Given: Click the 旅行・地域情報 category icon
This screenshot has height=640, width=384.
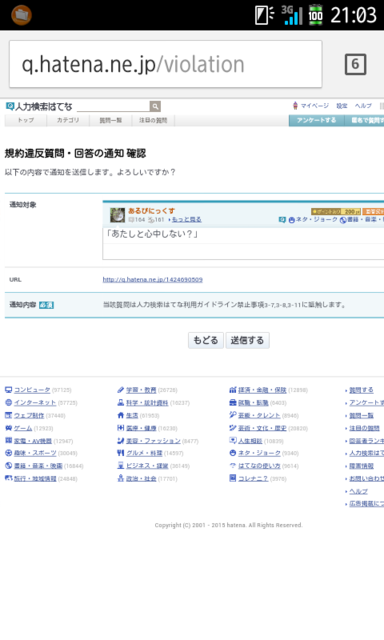Looking at the screenshot, I should [x=9, y=478].
